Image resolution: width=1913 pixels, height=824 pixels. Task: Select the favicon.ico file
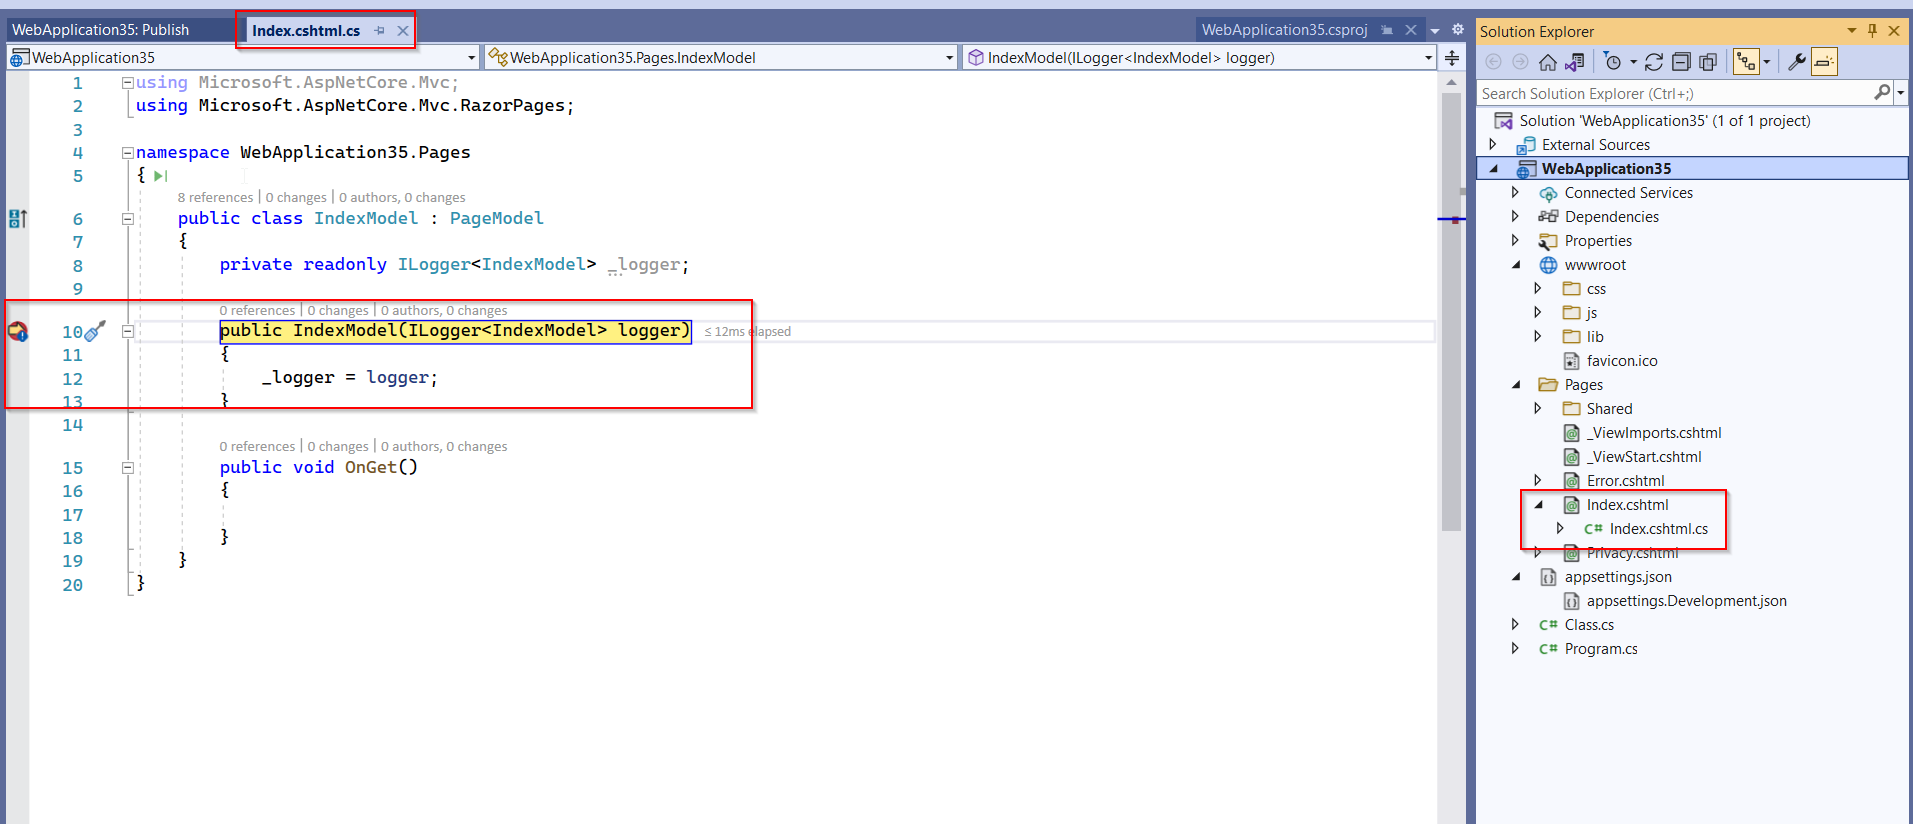pos(1621,361)
